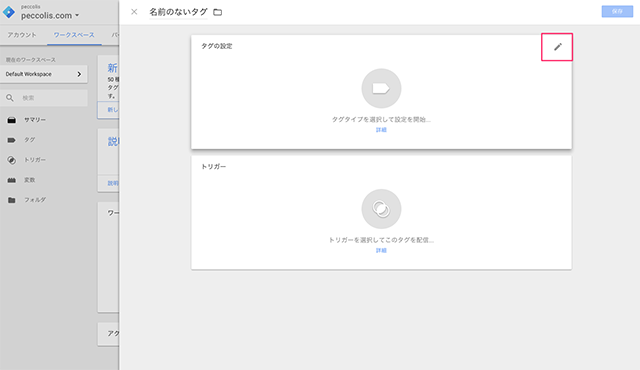Click the round tag type placeholder icon
640x370 pixels.
381,88
